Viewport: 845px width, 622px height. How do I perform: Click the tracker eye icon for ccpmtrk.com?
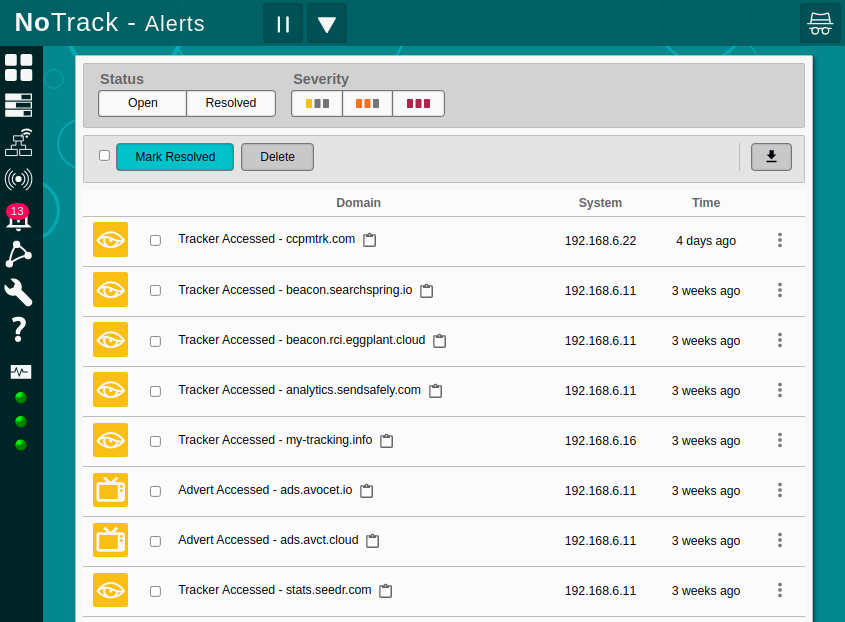pyautogui.click(x=110, y=239)
